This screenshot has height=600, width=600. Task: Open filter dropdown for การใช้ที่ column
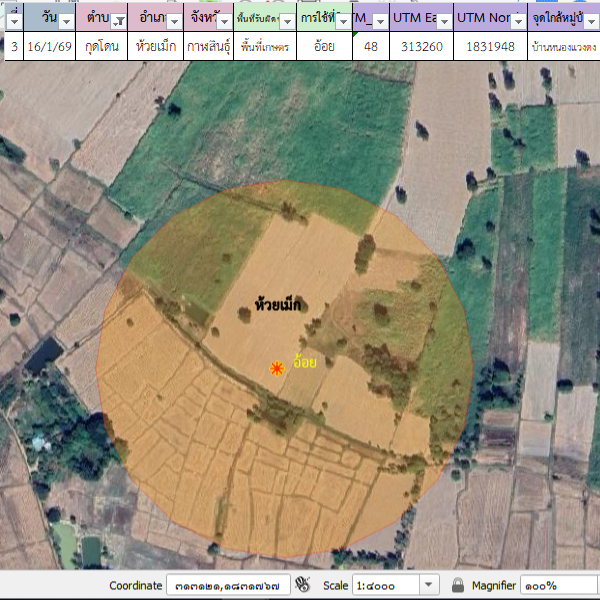[x=342, y=21]
